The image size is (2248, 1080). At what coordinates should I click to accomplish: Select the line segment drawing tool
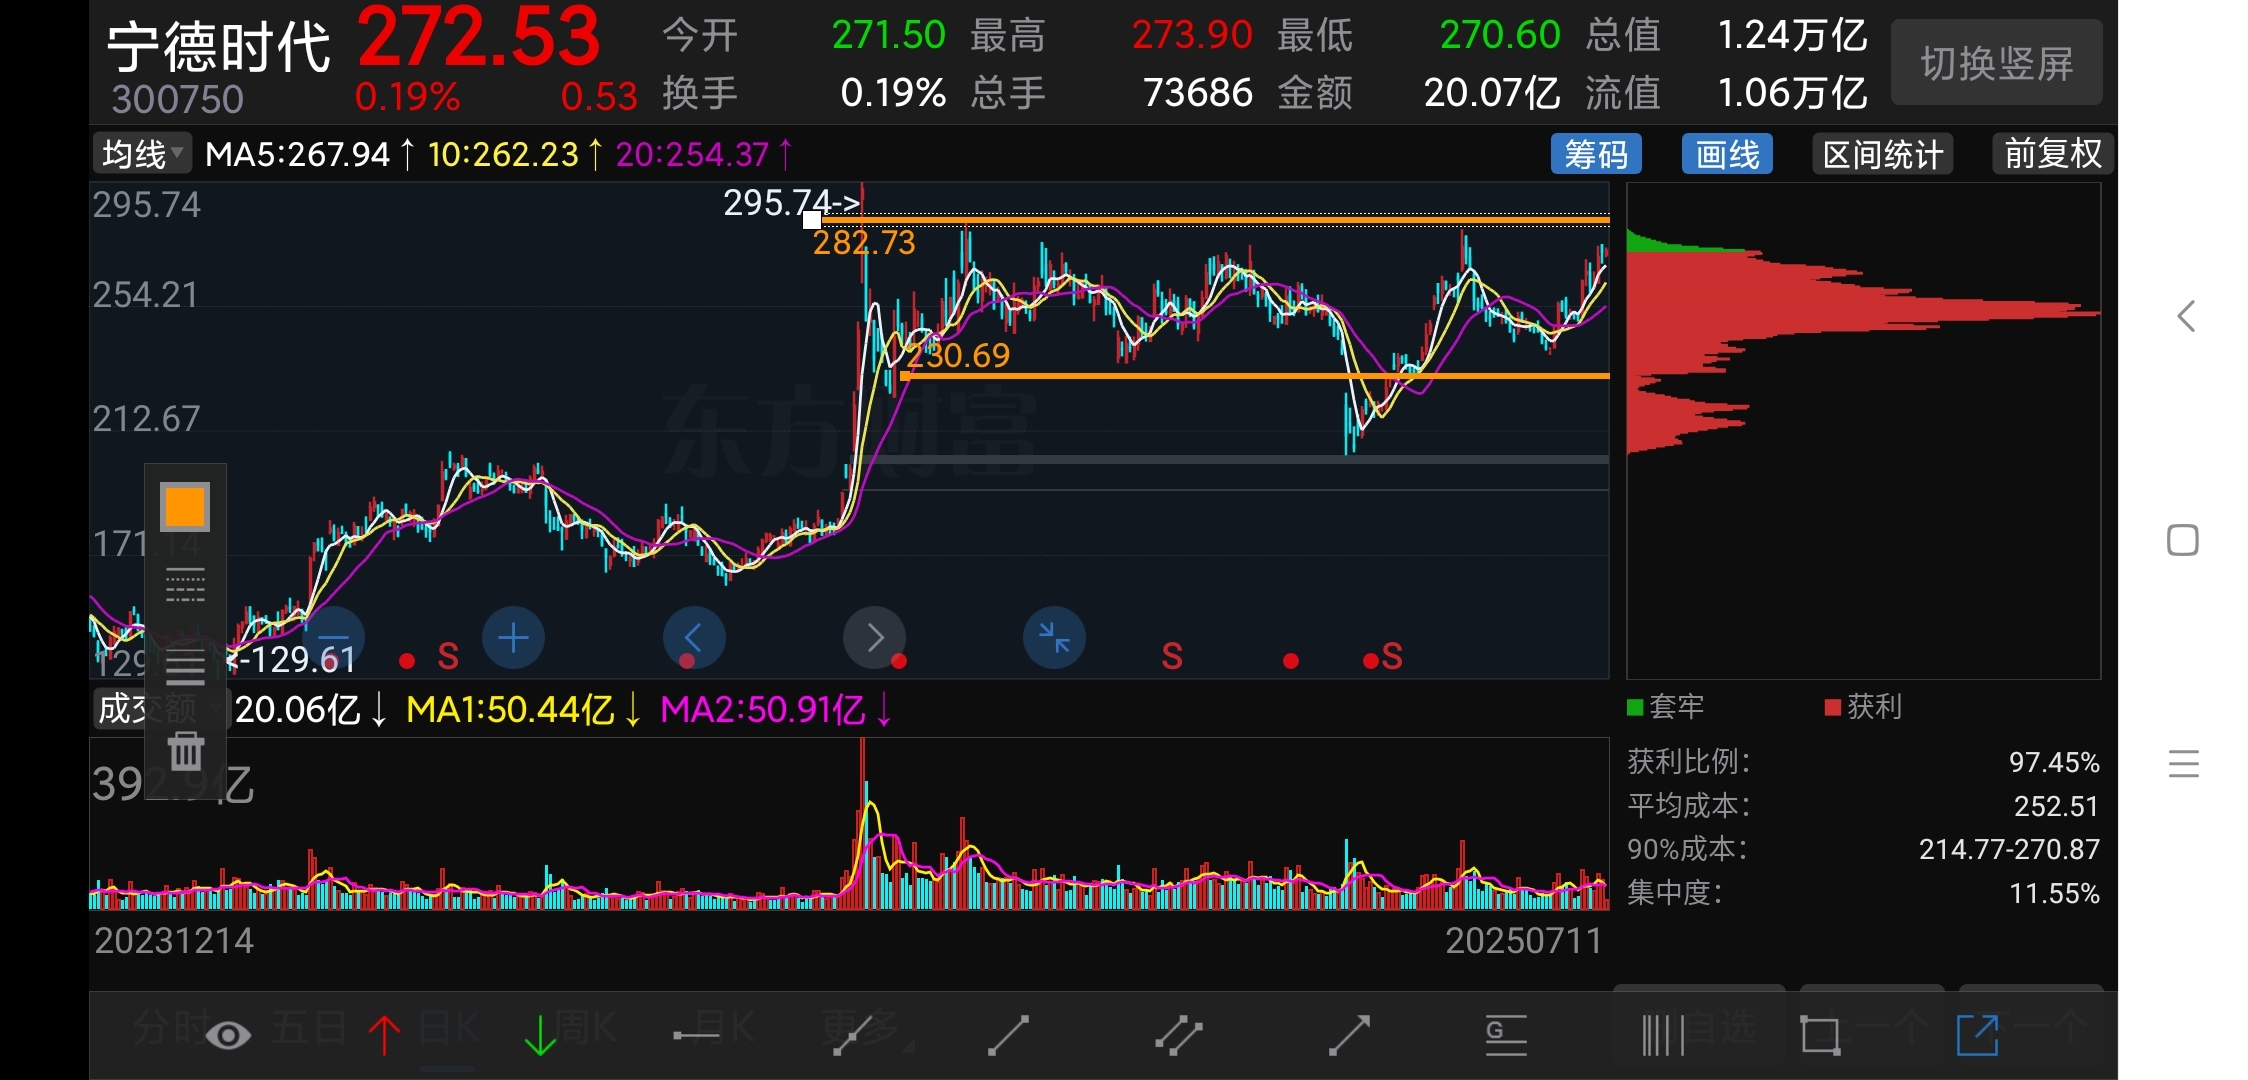[x=1008, y=1036]
